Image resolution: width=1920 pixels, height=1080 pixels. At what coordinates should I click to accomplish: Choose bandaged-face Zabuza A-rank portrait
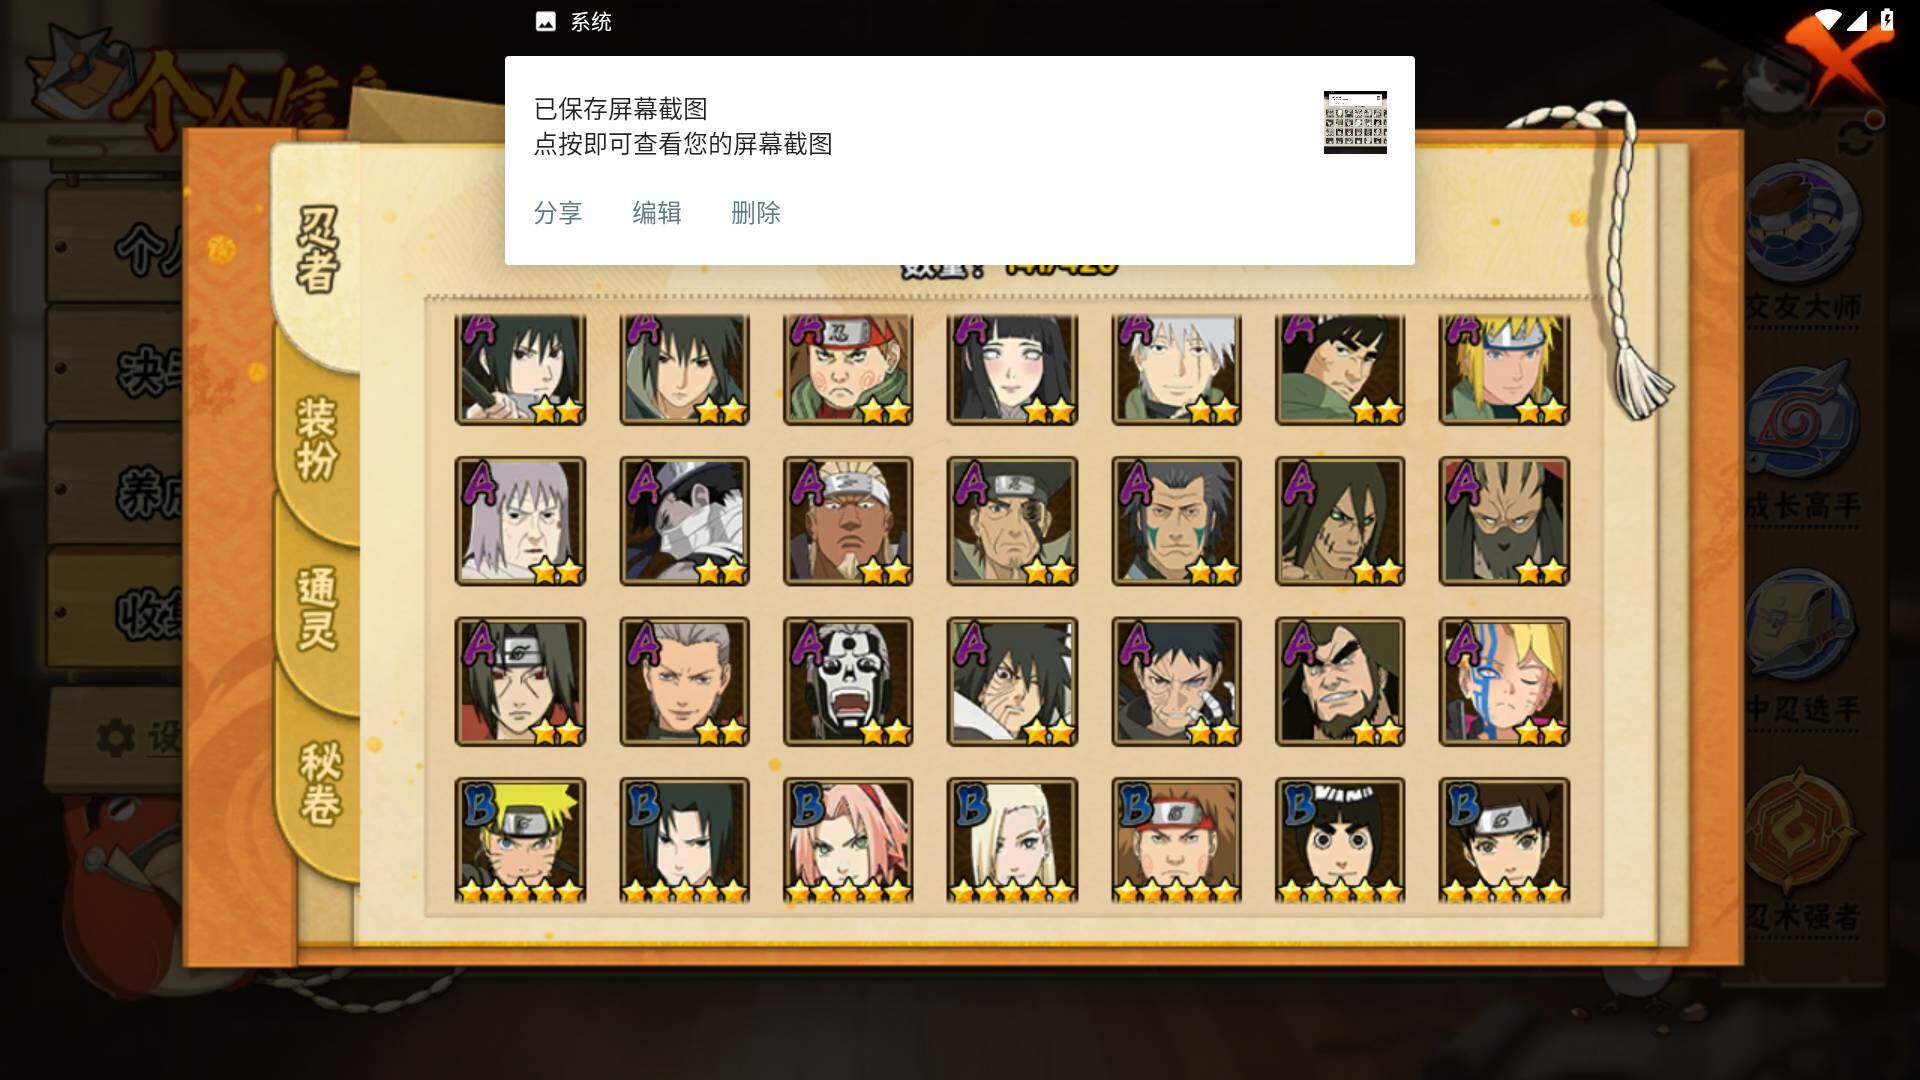pyautogui.click(x=684, y=521)
